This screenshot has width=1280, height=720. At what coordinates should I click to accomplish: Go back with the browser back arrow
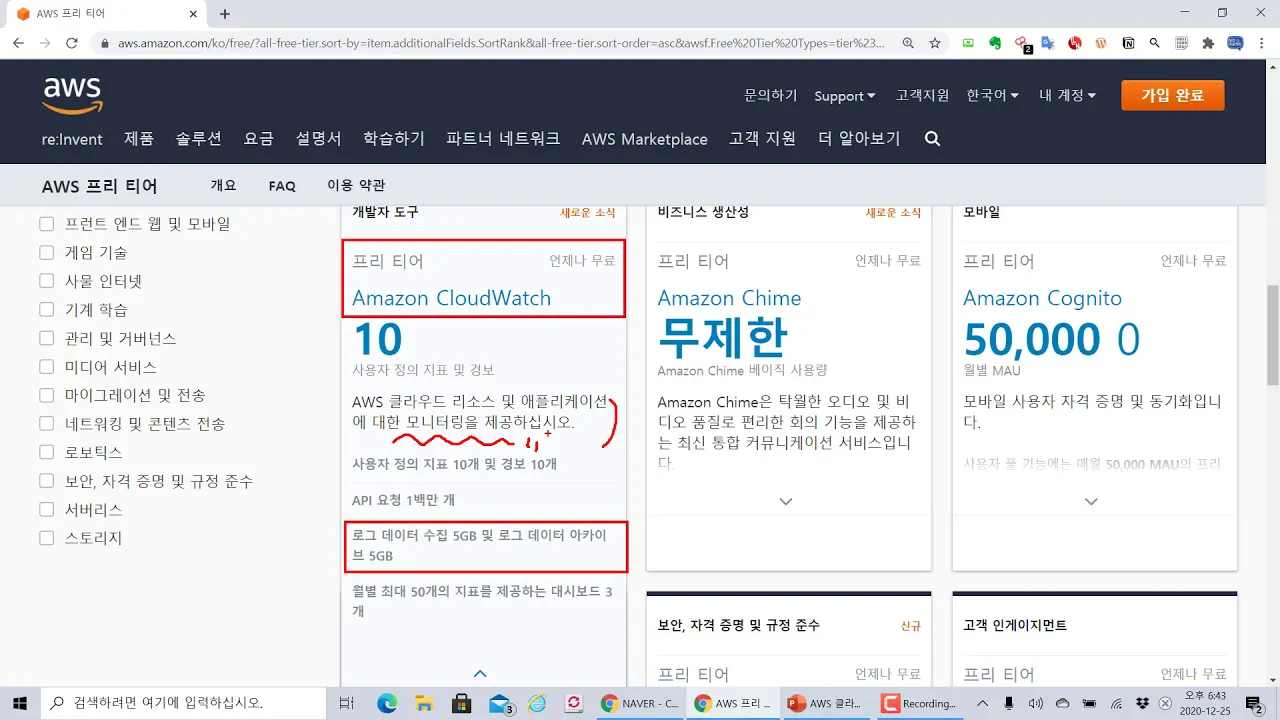click(x=18, y=43)
